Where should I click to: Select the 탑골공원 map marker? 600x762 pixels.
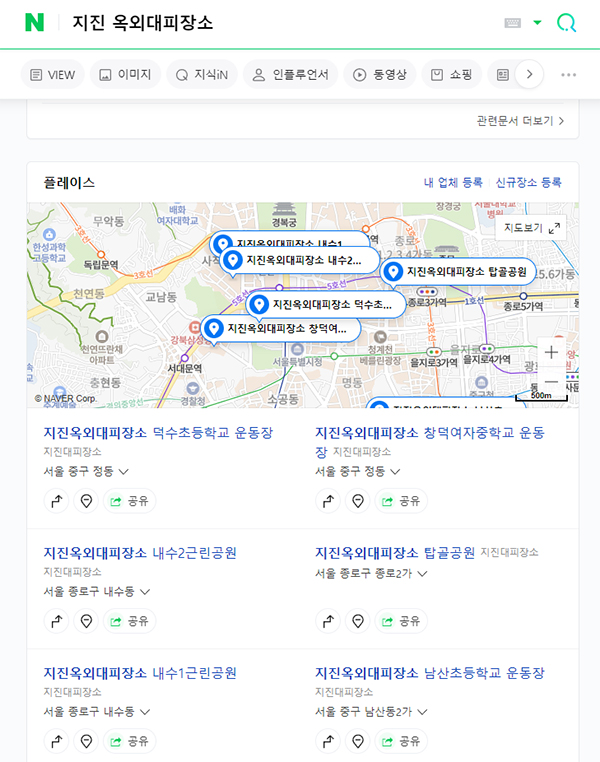click(457, 272)
